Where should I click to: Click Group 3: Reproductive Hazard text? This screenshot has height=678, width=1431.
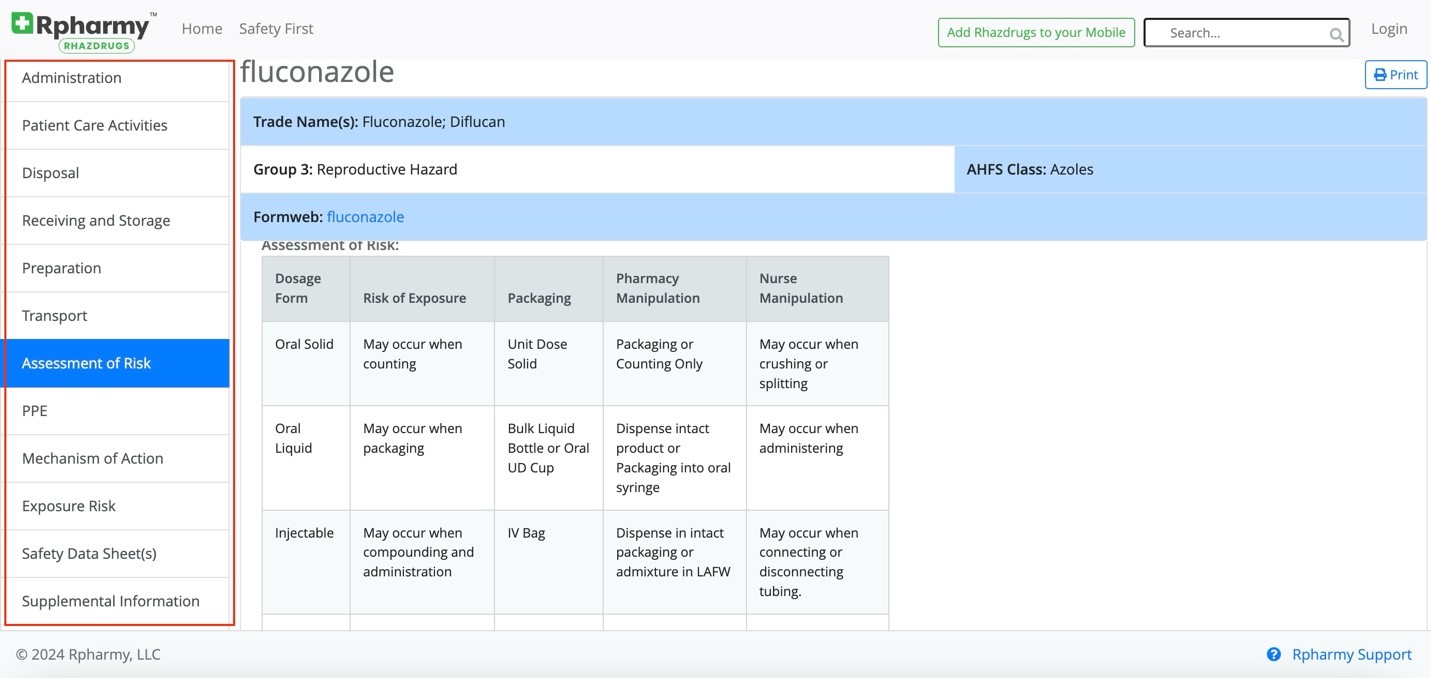[x=355, y=170]
